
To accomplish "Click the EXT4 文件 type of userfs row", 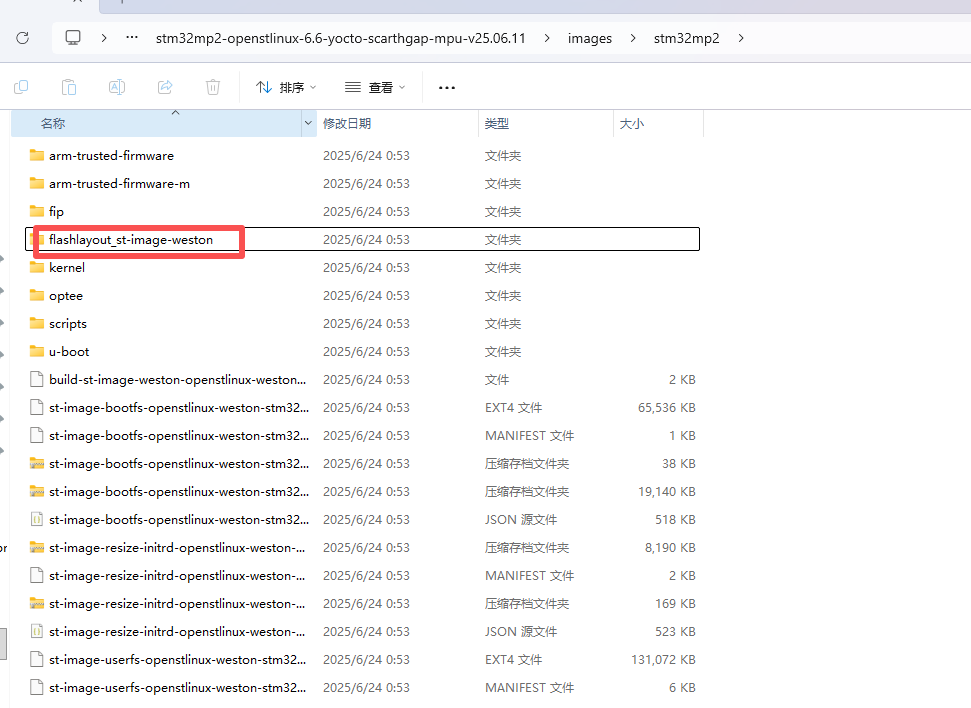I will [513, 660].
